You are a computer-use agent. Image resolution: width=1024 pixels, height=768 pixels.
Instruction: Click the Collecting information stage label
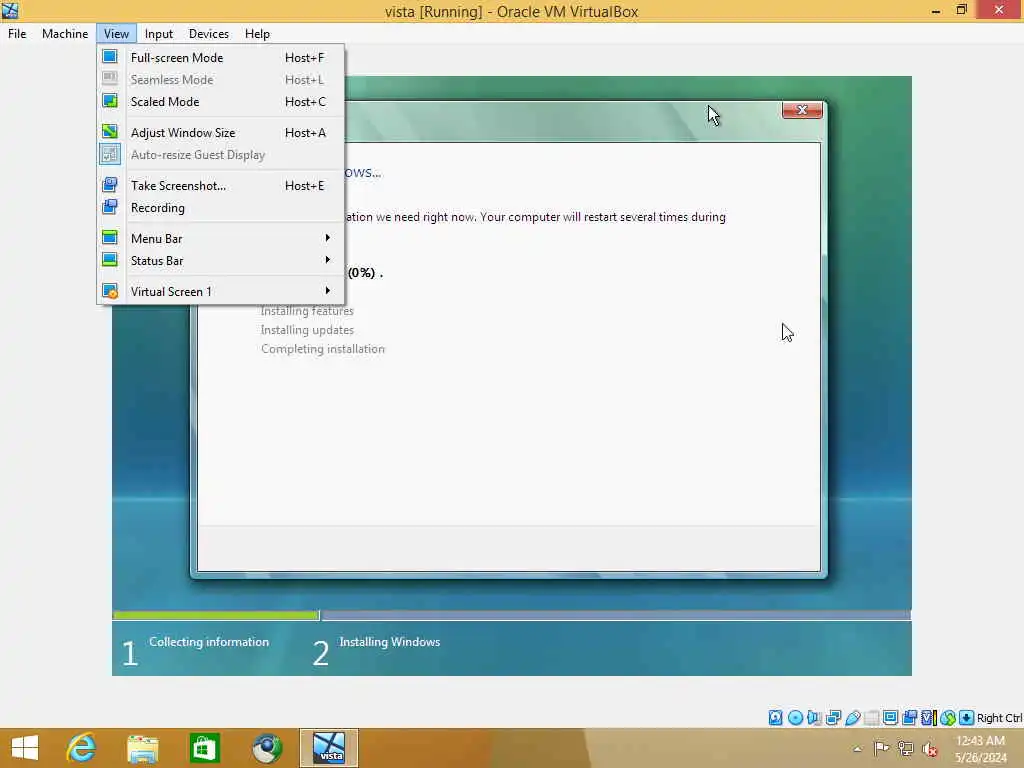tap(209, 642)
